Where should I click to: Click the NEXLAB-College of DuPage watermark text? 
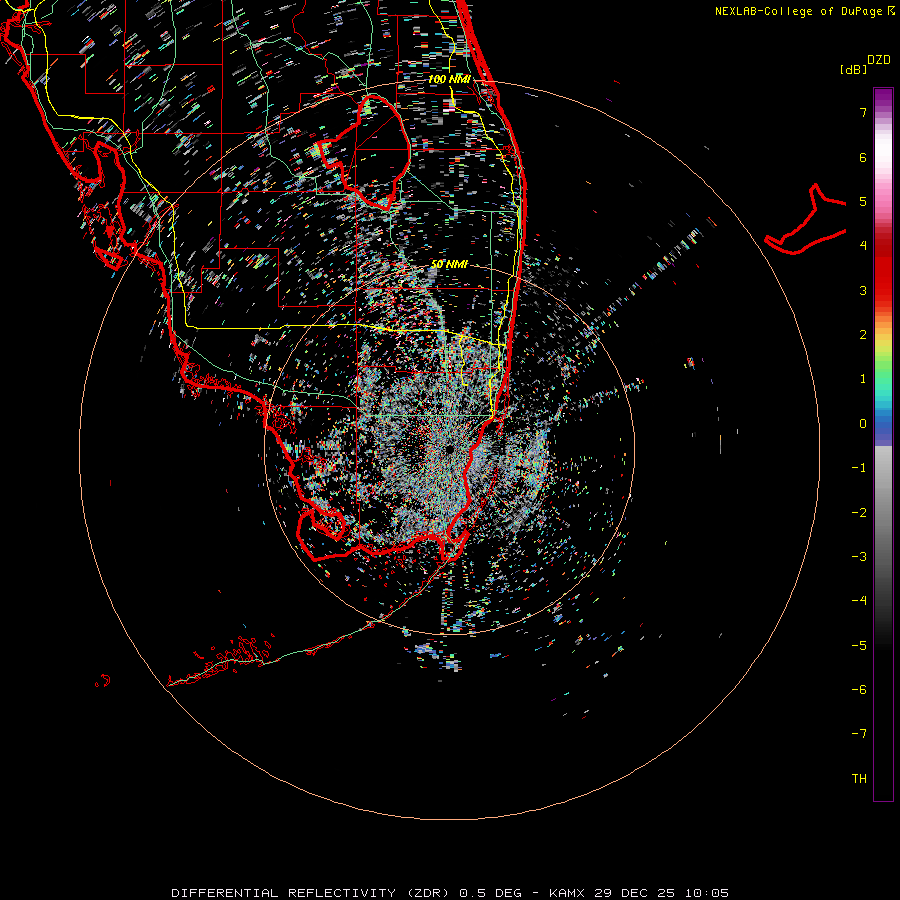tap(804, 11)
